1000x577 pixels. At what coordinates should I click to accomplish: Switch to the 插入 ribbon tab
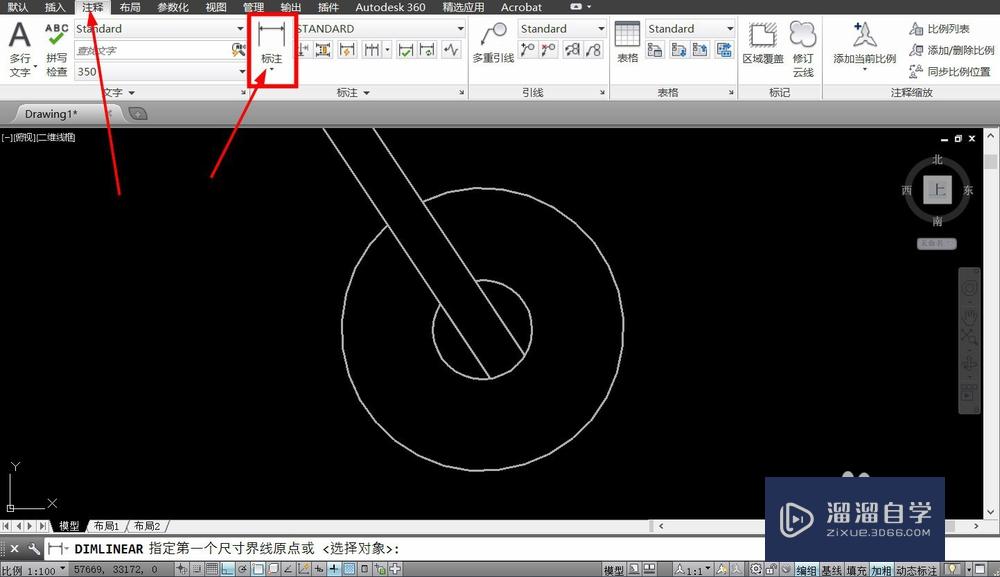(x=54, y=7)
